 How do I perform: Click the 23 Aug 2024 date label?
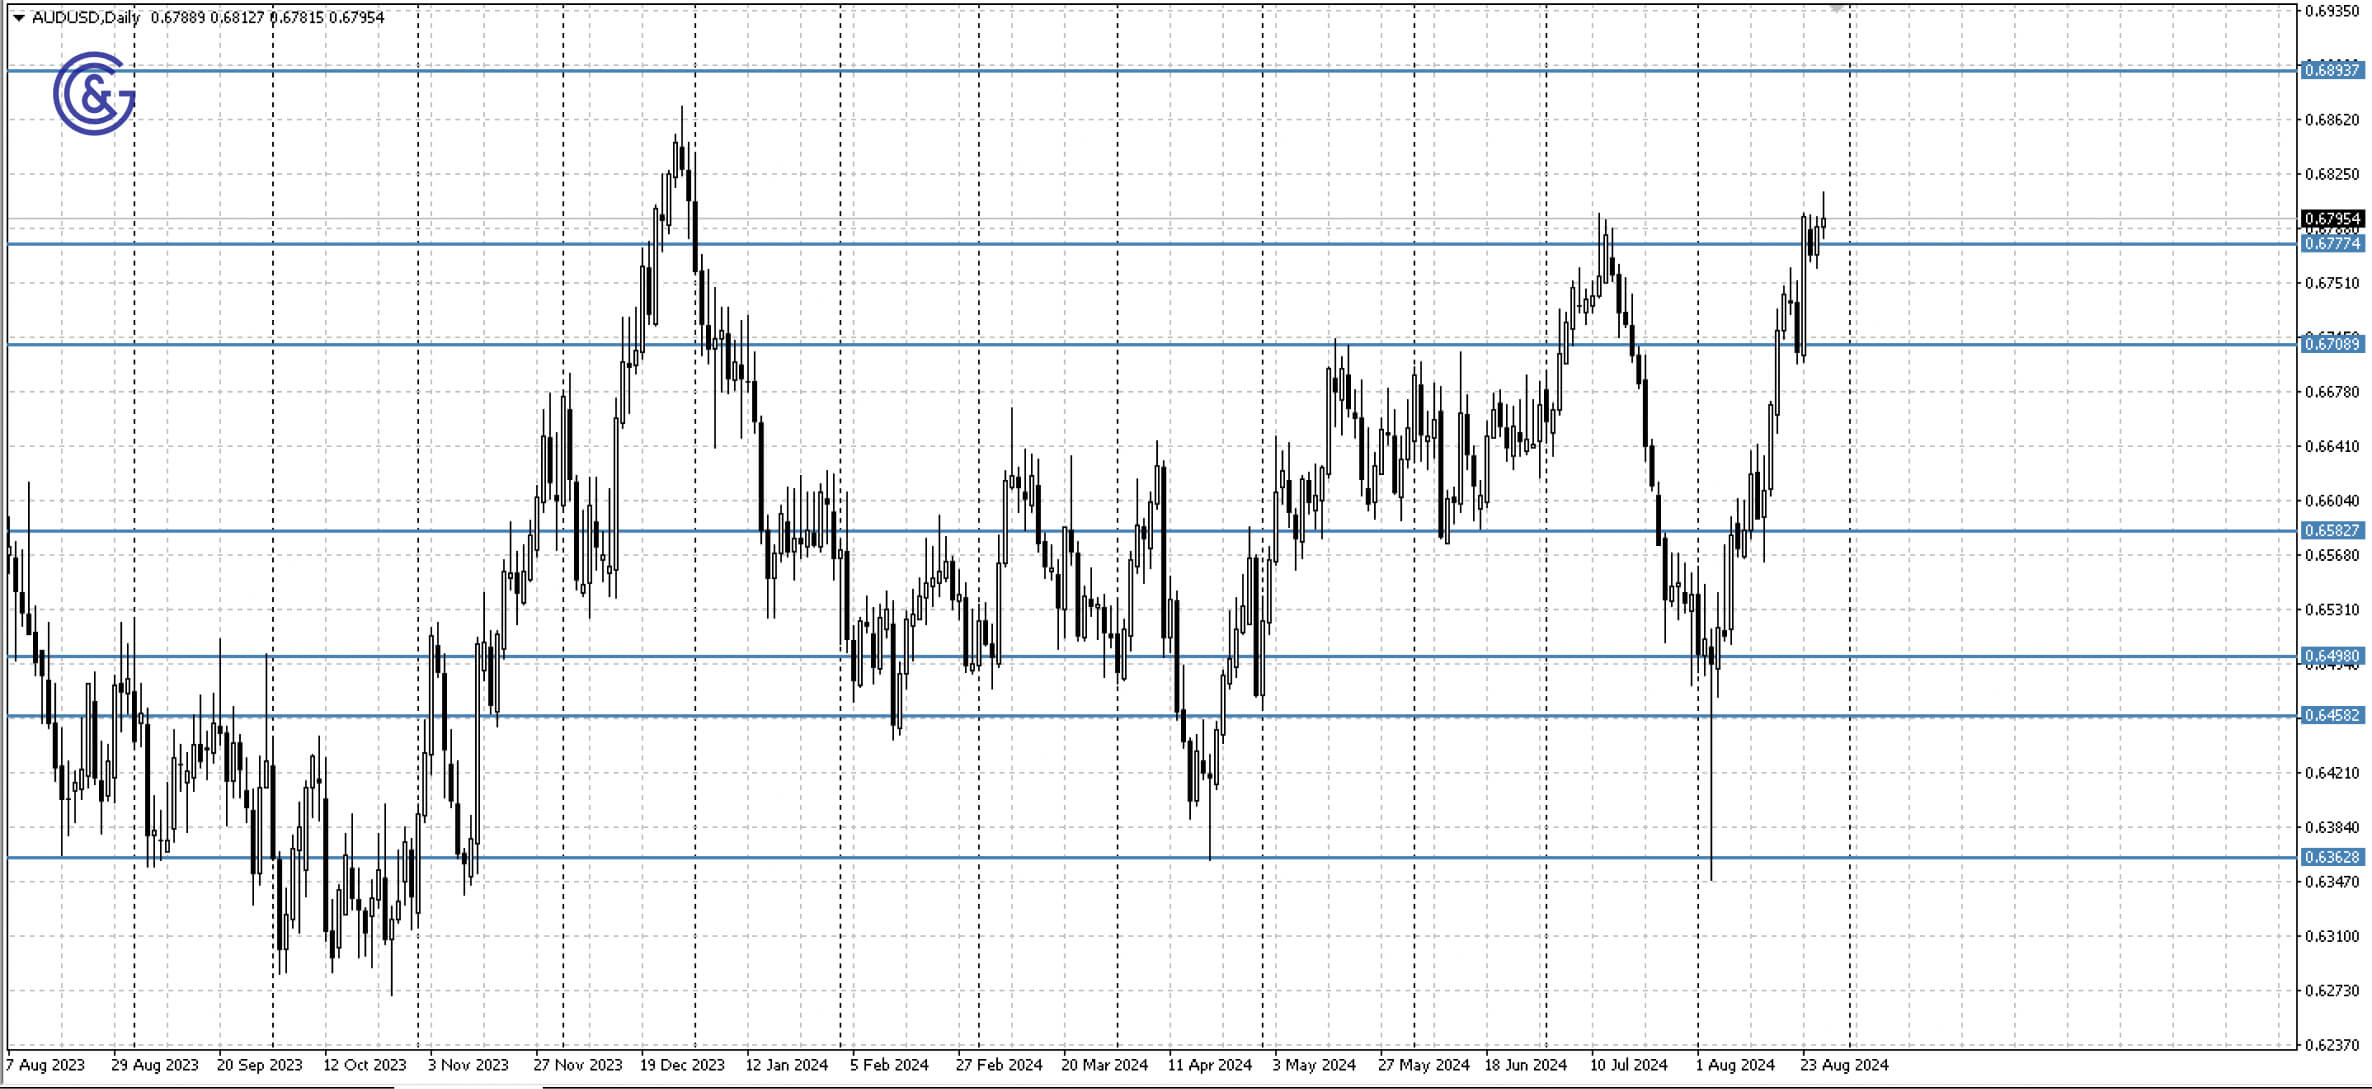(1846, 1065)
